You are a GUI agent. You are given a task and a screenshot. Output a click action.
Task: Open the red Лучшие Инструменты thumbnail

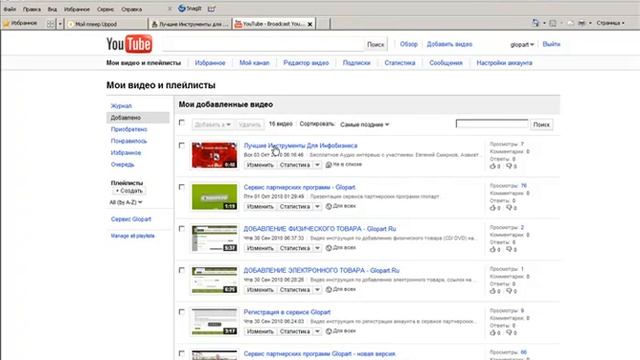coord(214,155)
